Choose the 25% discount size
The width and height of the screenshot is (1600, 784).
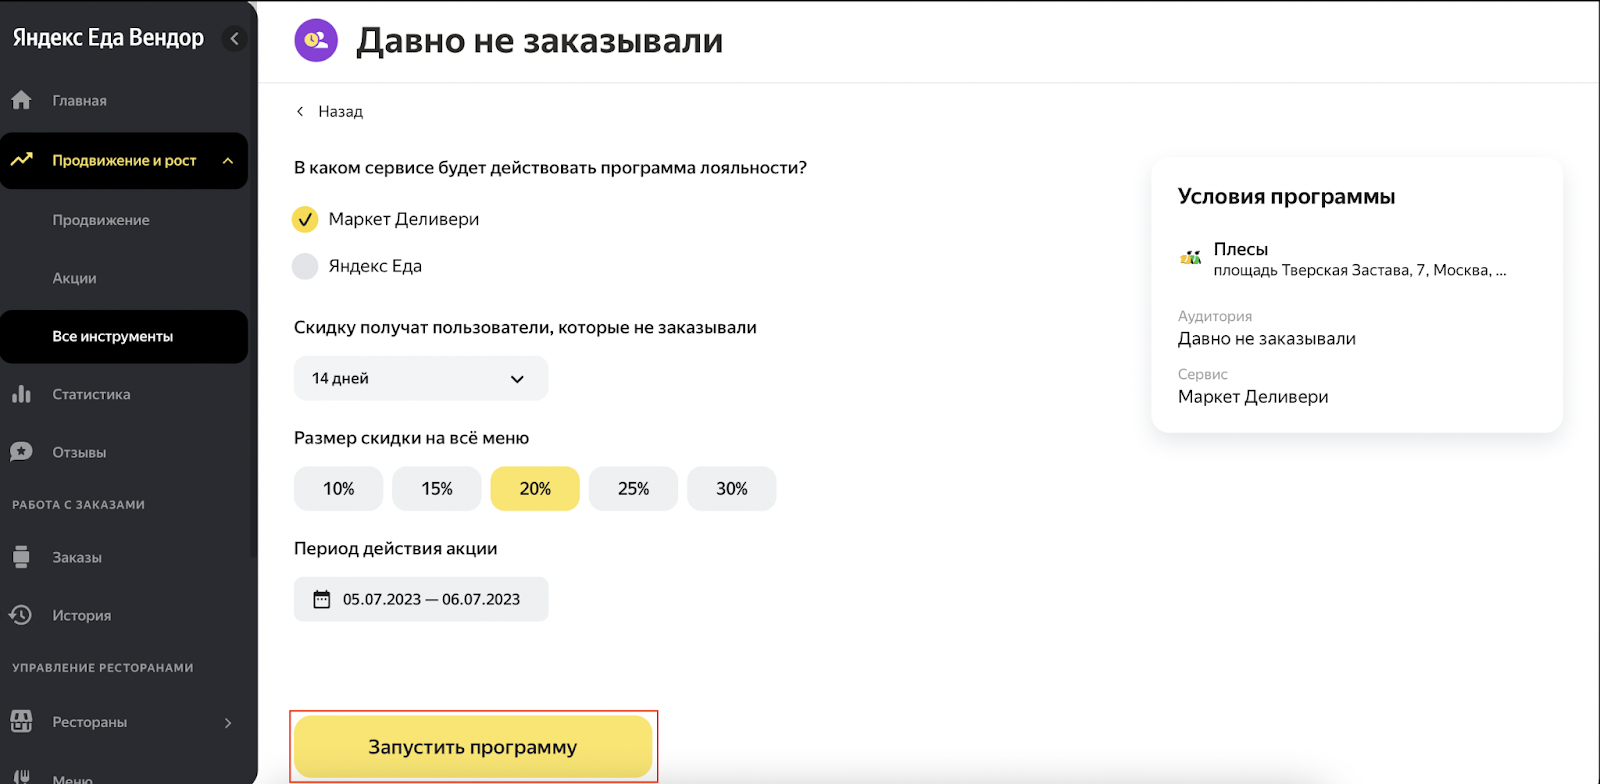click(x=633, y=489)
